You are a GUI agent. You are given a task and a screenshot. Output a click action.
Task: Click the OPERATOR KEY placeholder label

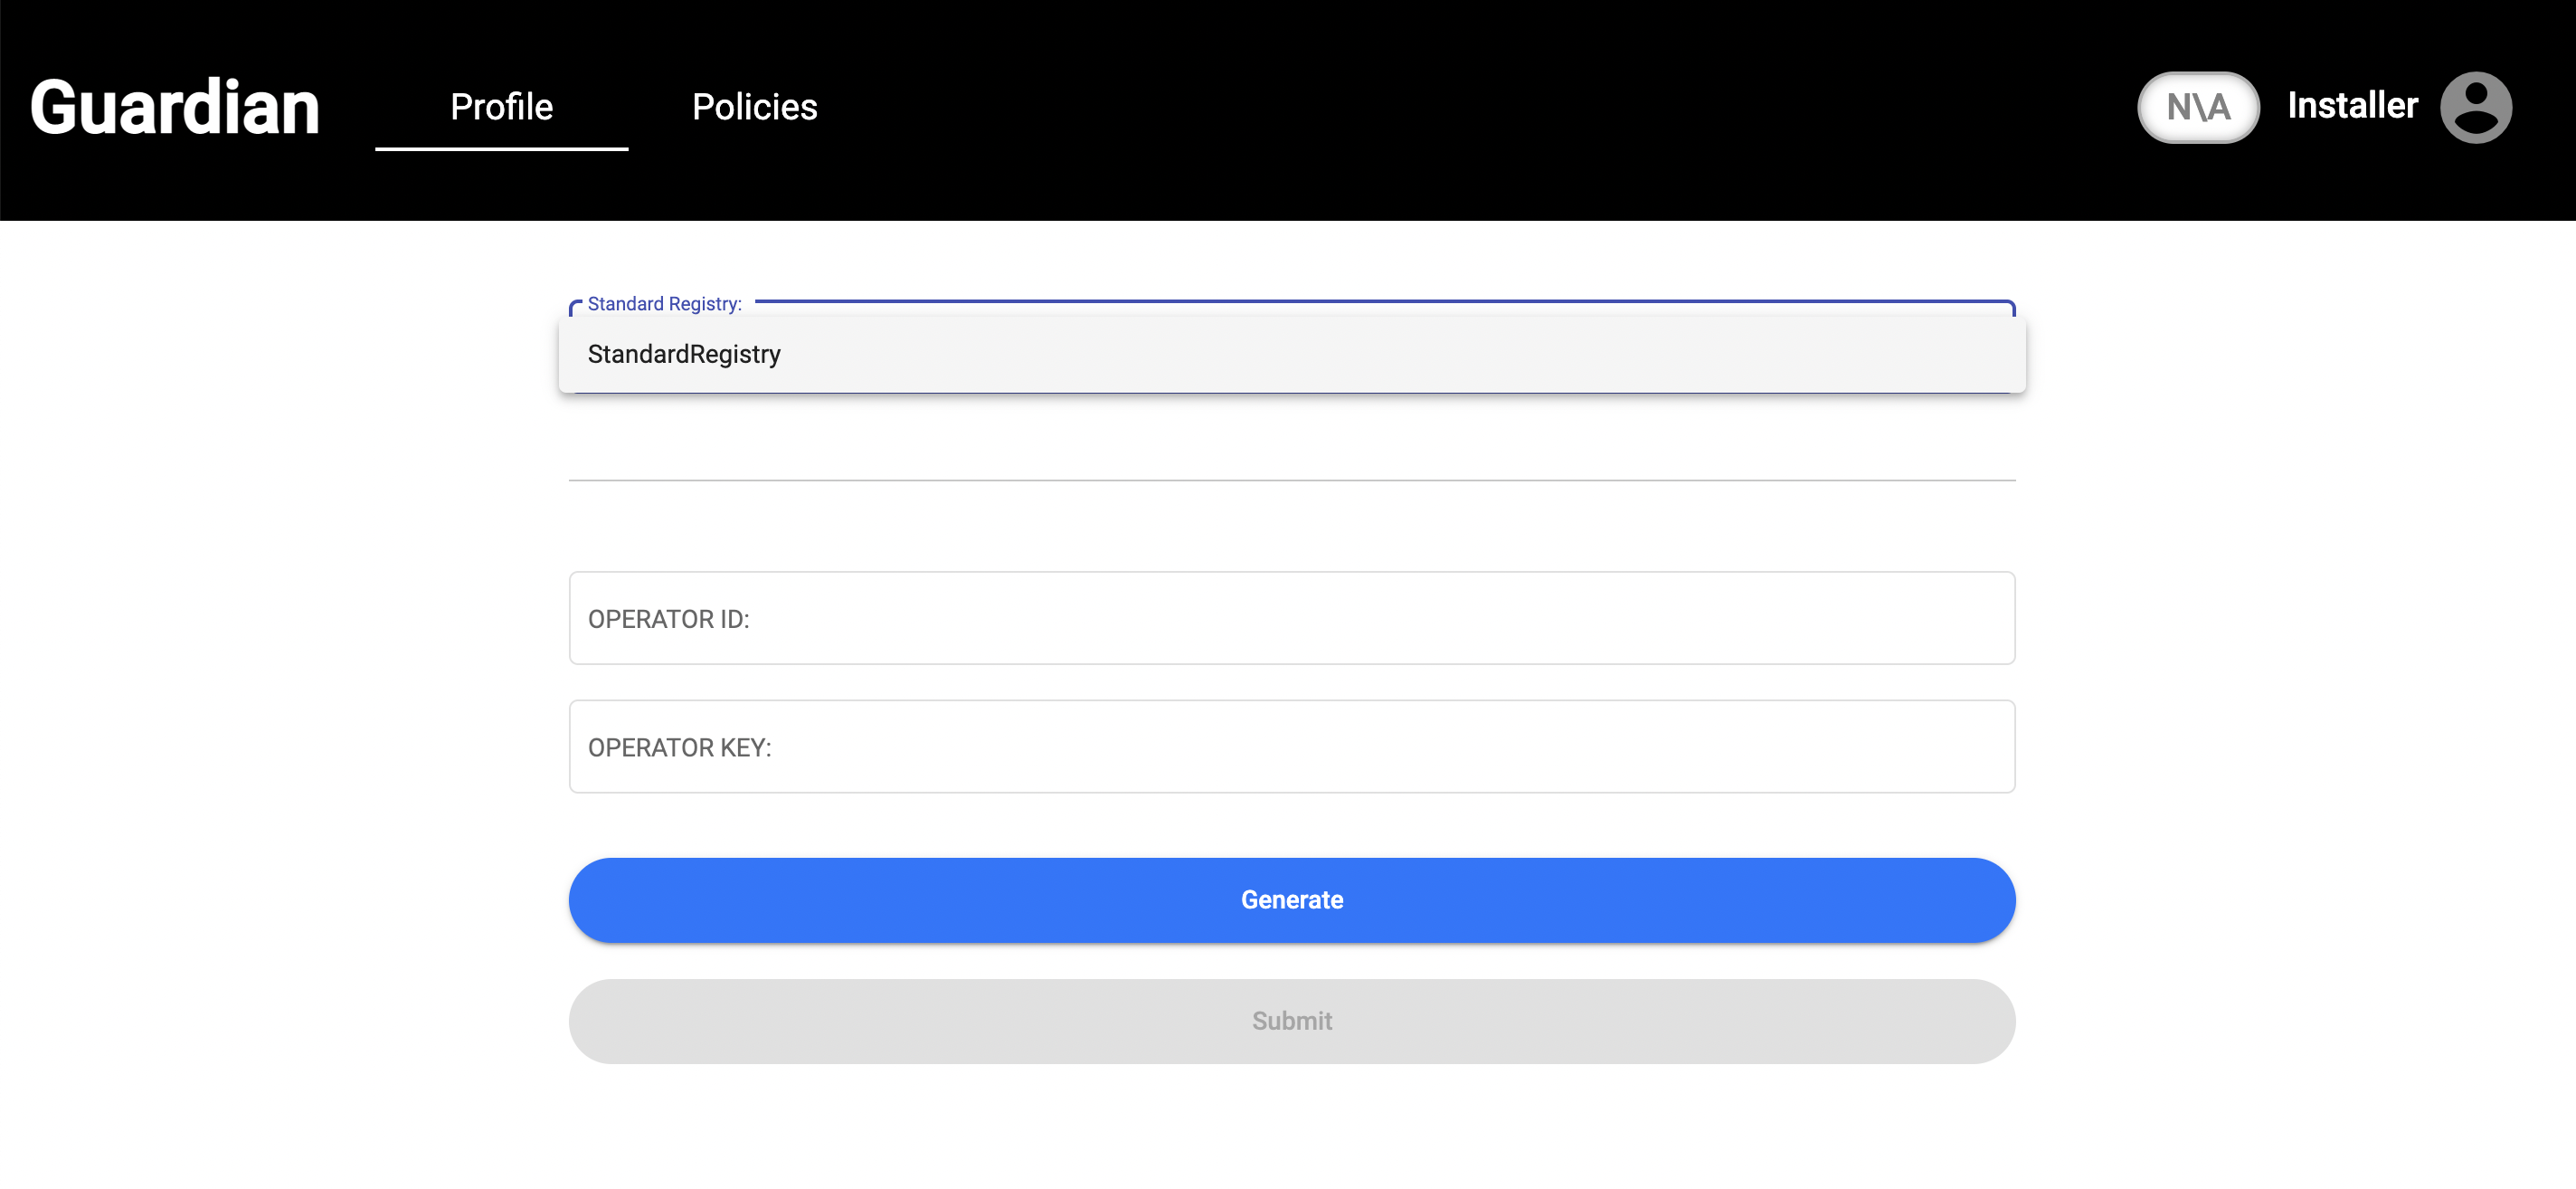[x=679, y=748]
